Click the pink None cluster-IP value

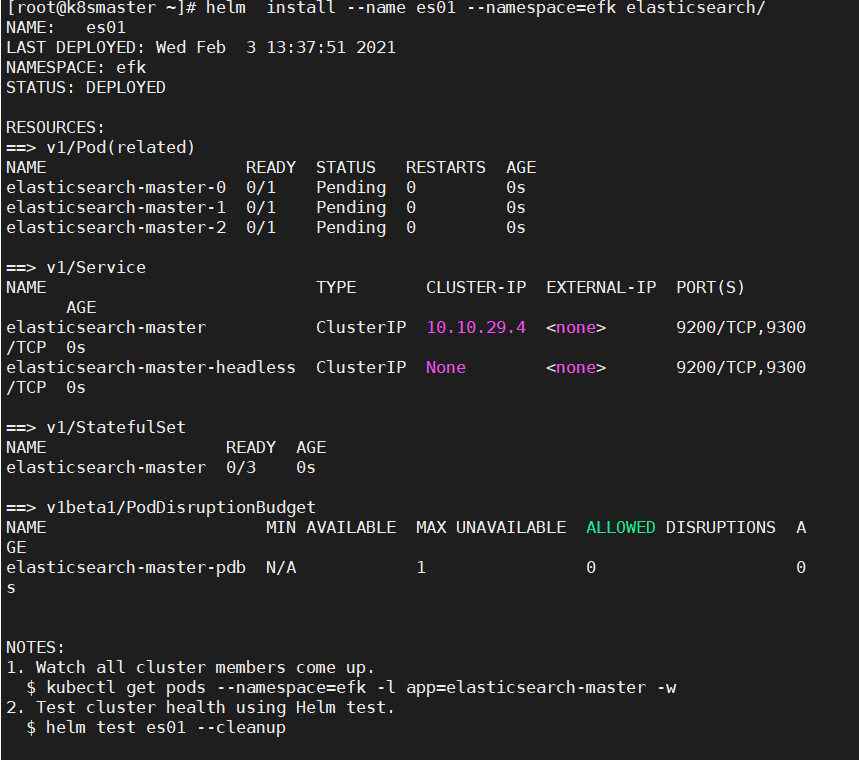point(445,367)
